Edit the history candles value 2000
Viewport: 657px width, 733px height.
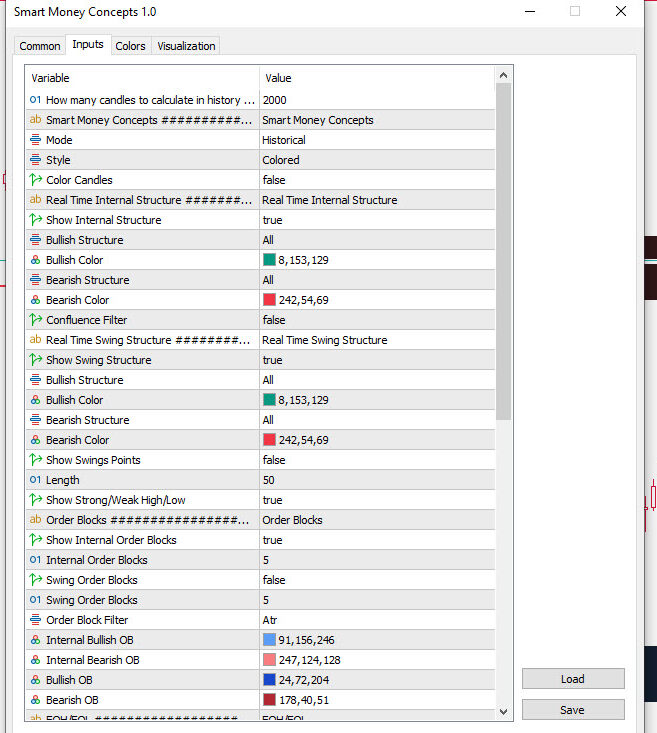coord(377,100)
